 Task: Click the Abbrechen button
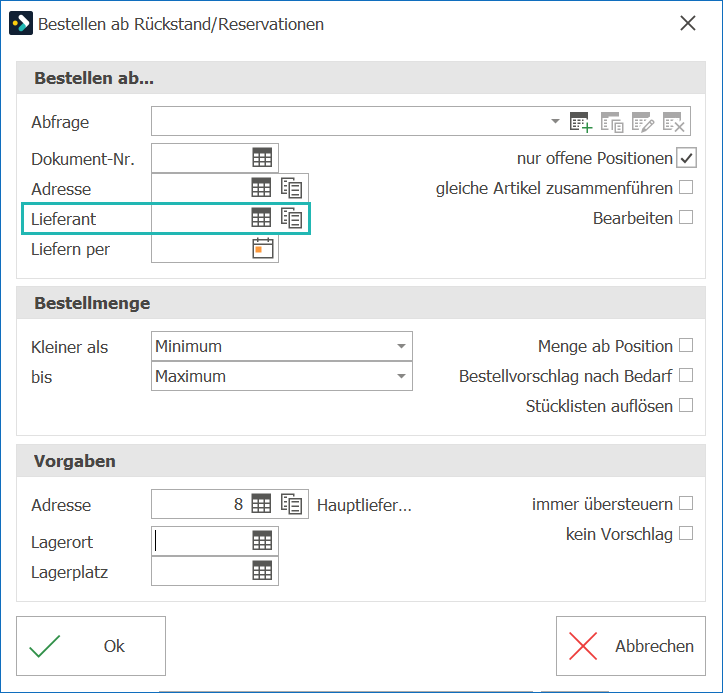(x=631, y=646)
